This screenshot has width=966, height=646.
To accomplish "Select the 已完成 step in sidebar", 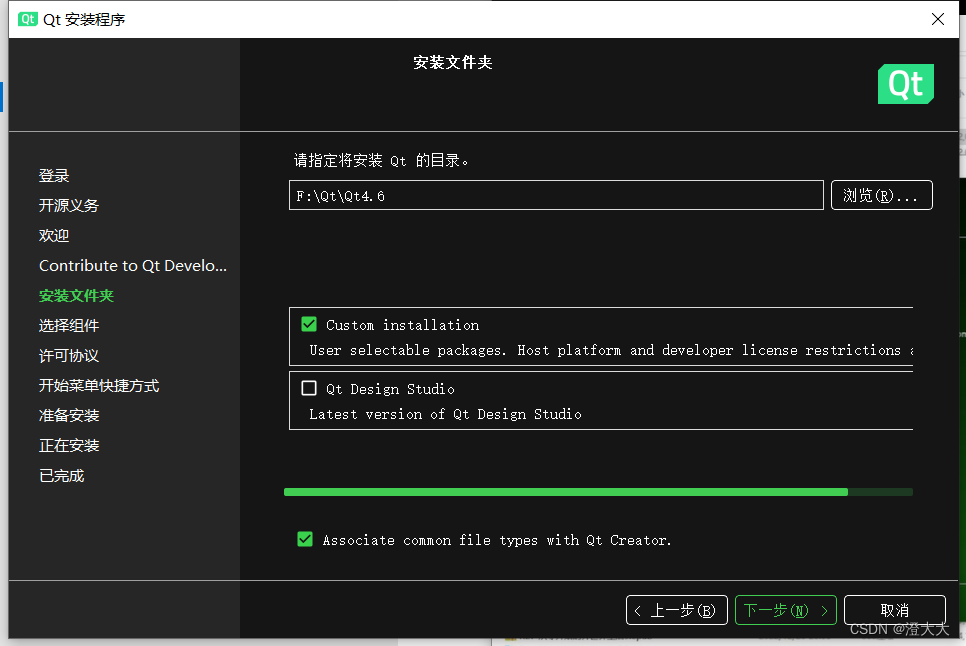I will pos(62,476).
